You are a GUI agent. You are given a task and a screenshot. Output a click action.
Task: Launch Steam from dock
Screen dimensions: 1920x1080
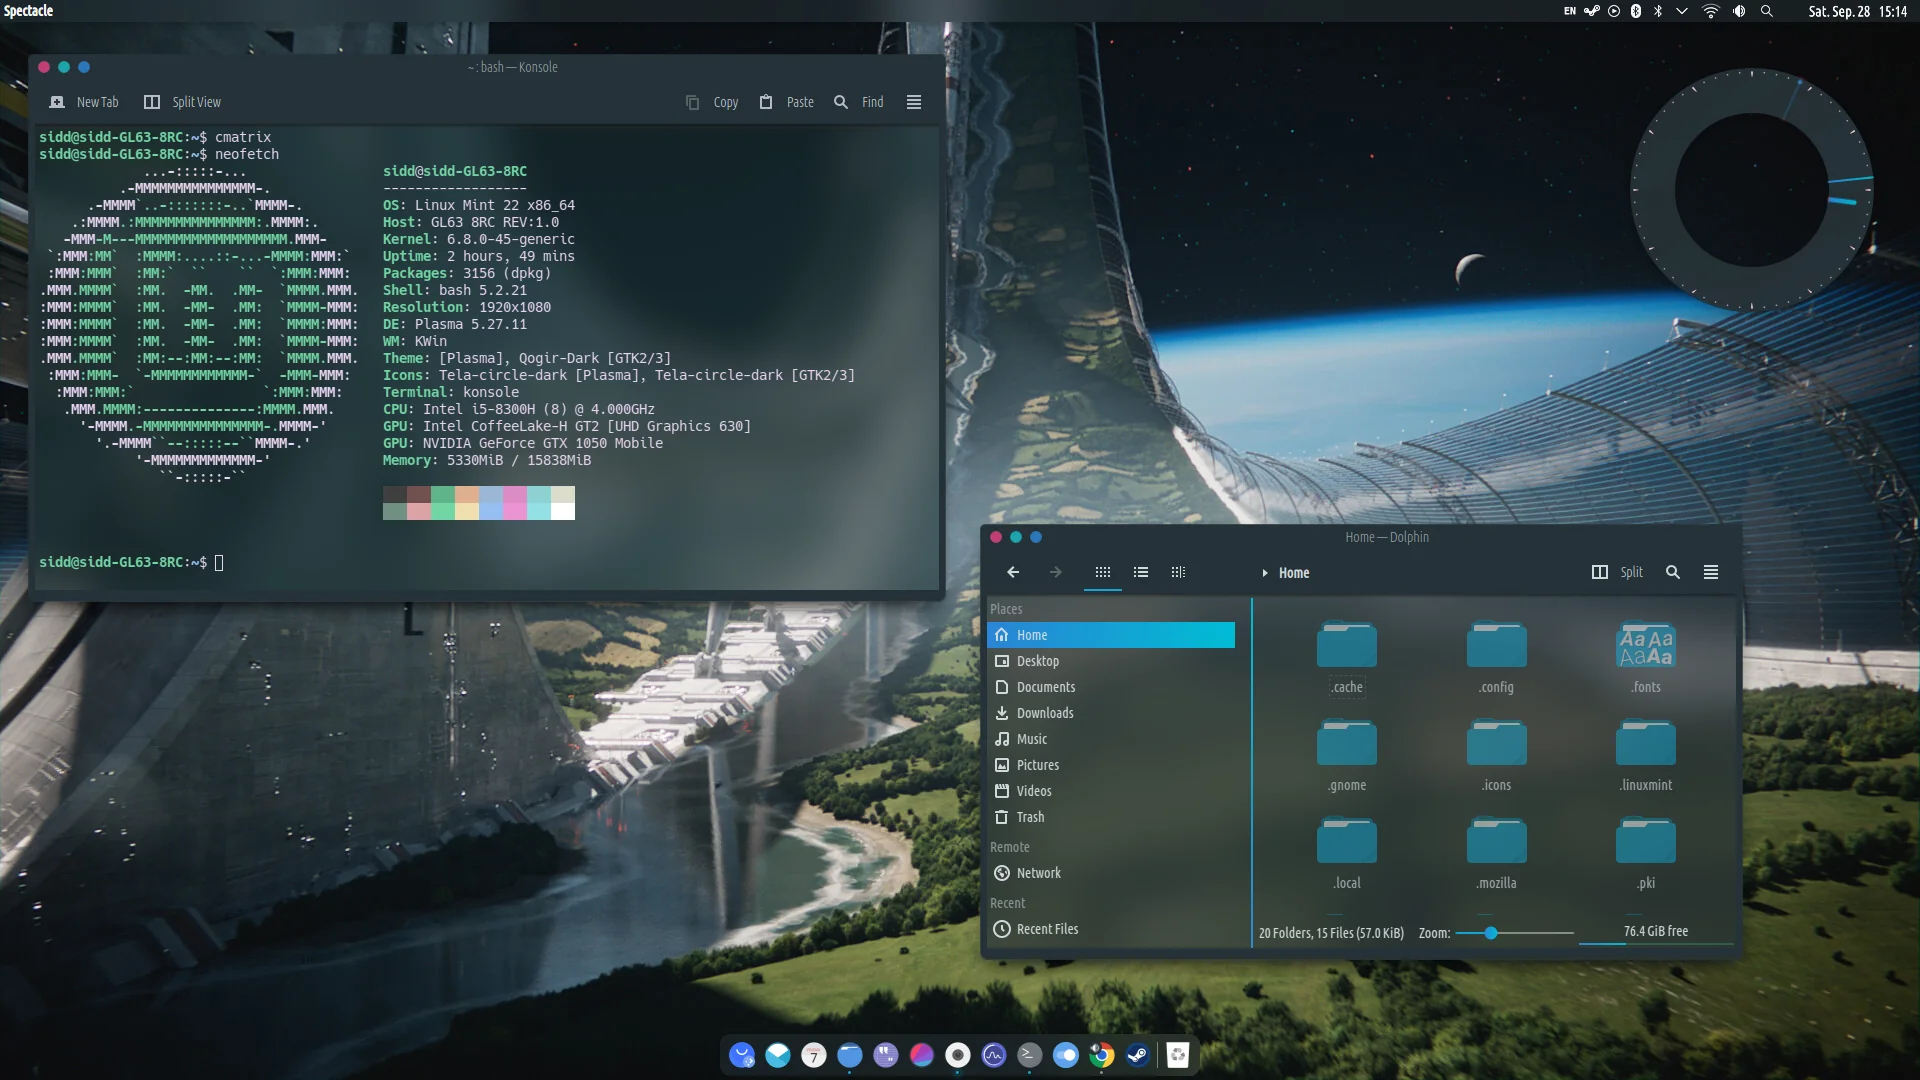click(x=1138, y=1055)
